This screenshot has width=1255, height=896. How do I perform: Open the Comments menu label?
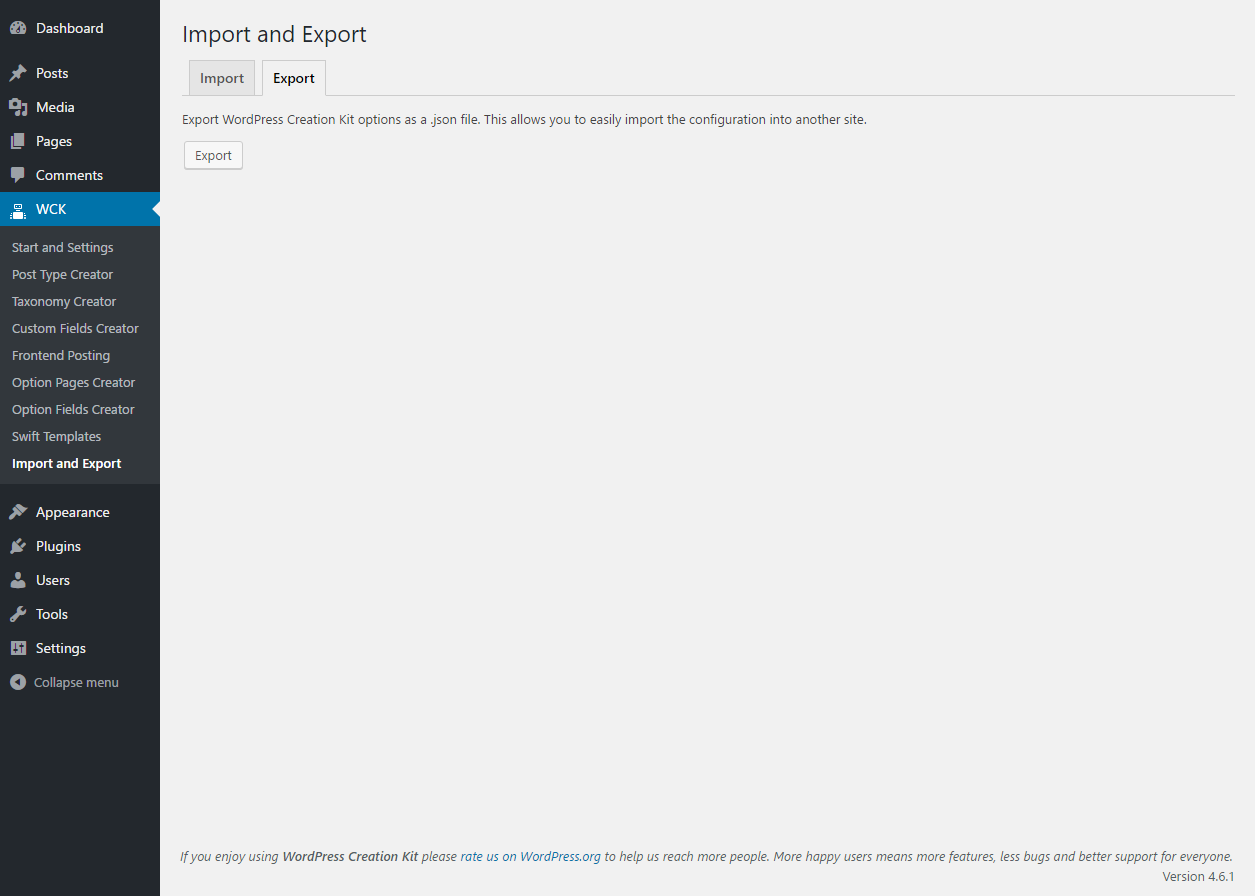pyautogui.click(x=69, y=175)
